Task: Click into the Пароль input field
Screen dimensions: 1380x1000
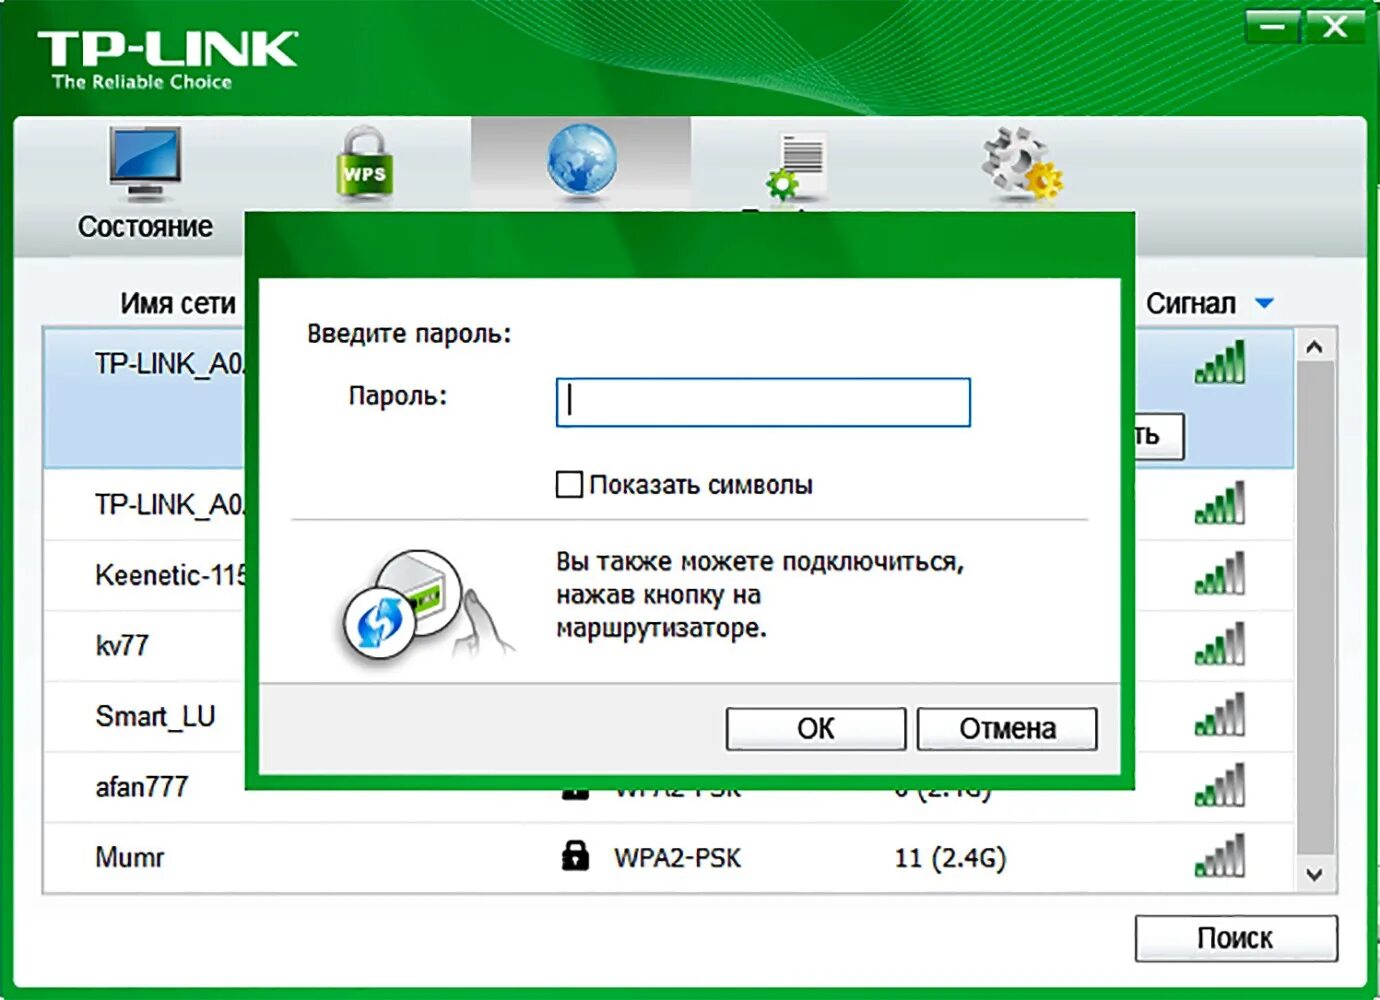Action: pyautogui.click(x=763, y=402)
